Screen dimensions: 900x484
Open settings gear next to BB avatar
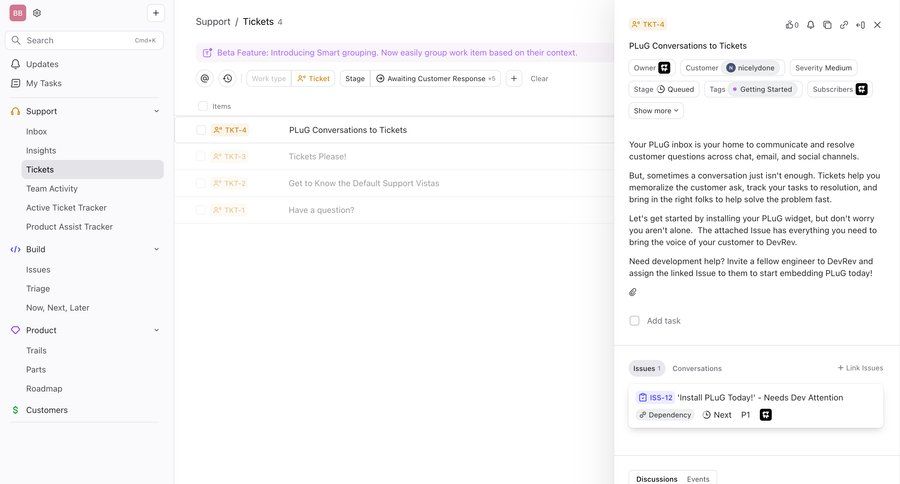tap(37, 13)
